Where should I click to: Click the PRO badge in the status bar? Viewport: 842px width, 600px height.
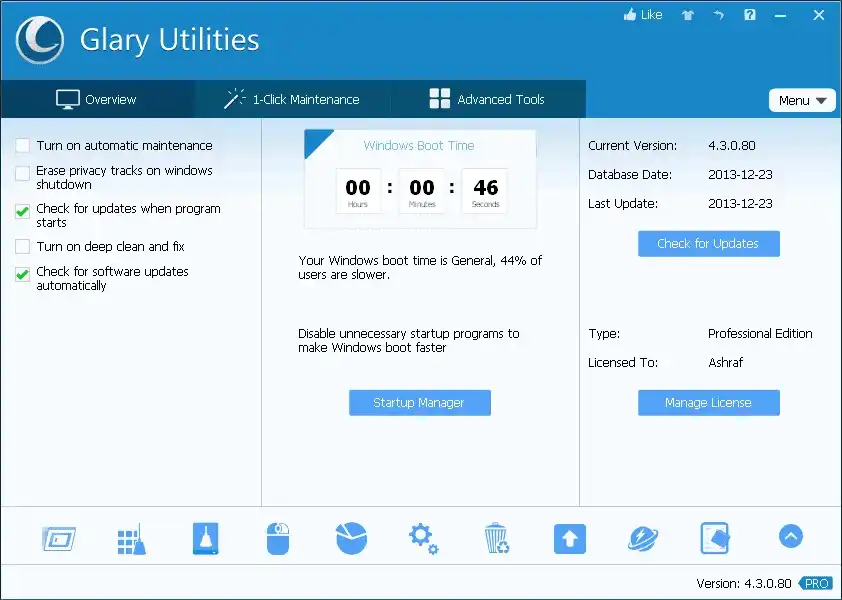pyautogui.click(x=815, y=583)
